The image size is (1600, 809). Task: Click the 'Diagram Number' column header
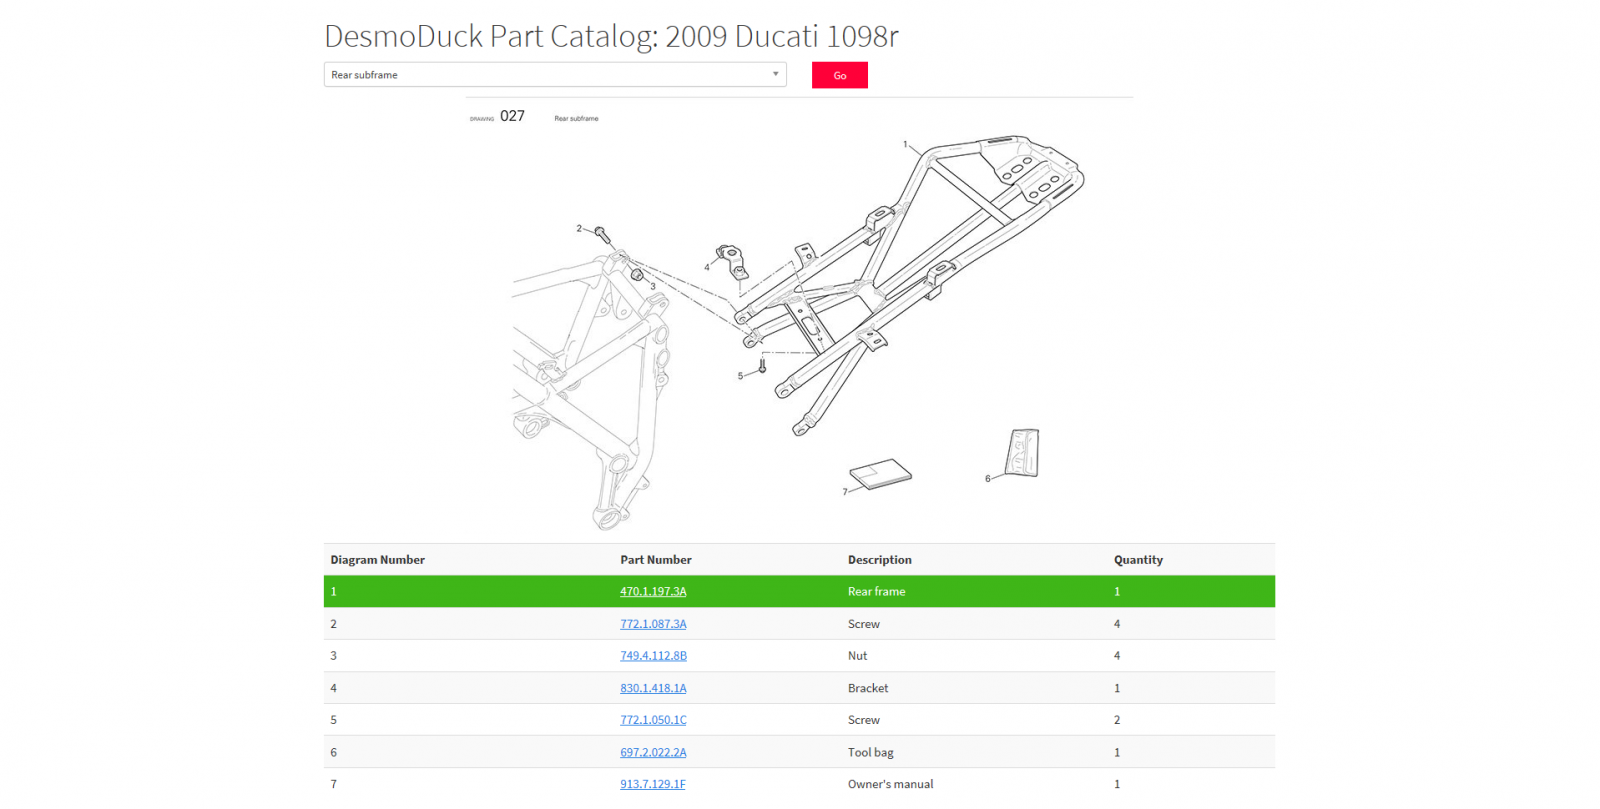[x=378, y=560]
